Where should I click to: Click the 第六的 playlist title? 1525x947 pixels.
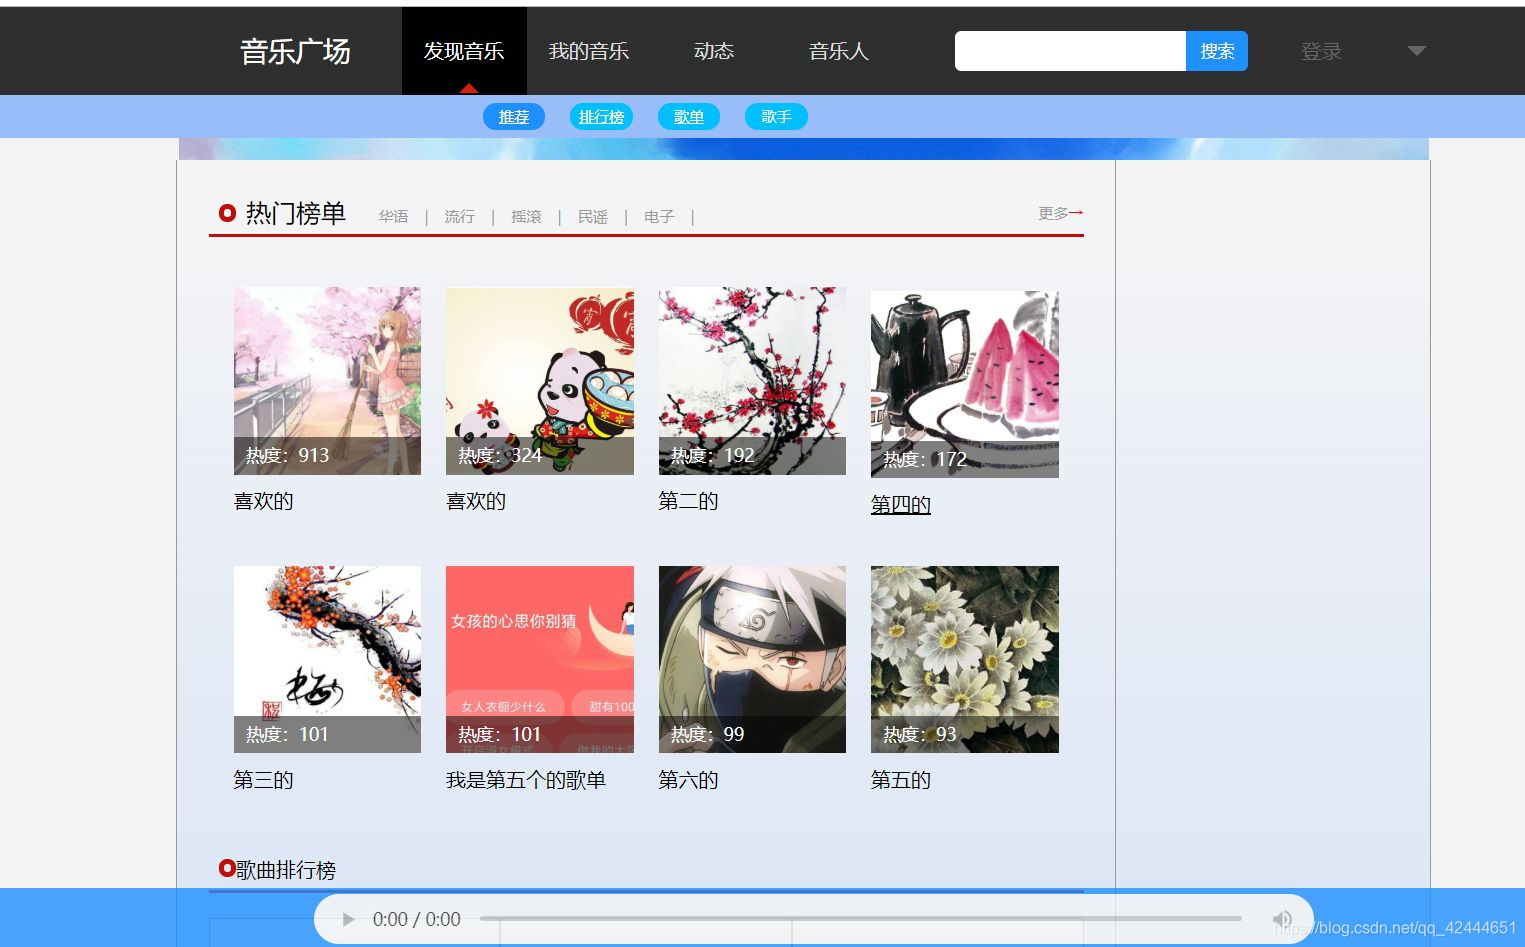point(688,780)
